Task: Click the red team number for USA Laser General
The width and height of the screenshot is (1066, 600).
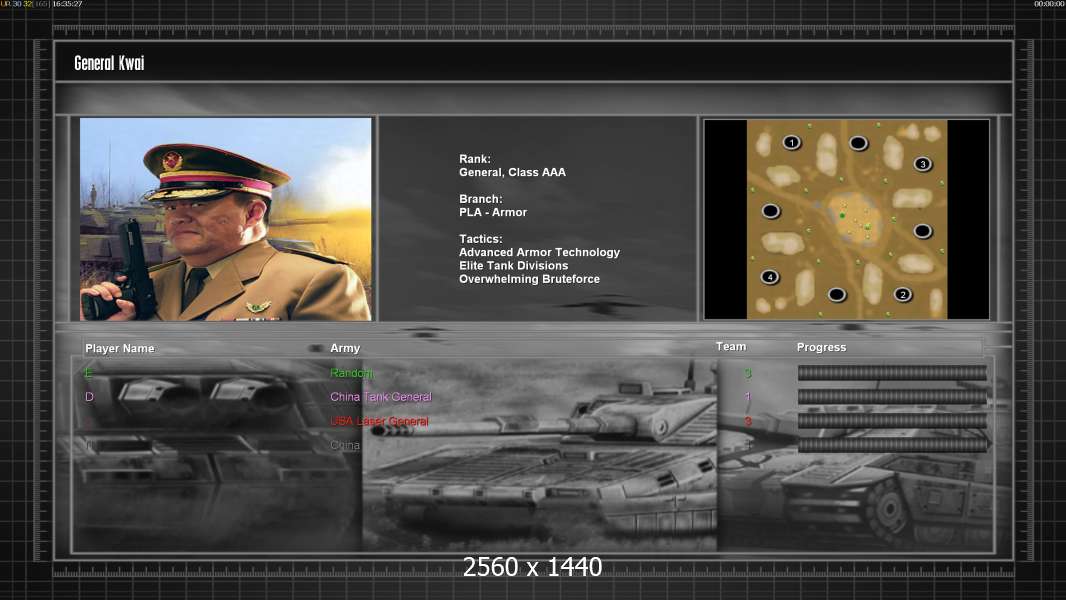Action: click(748, 421)
